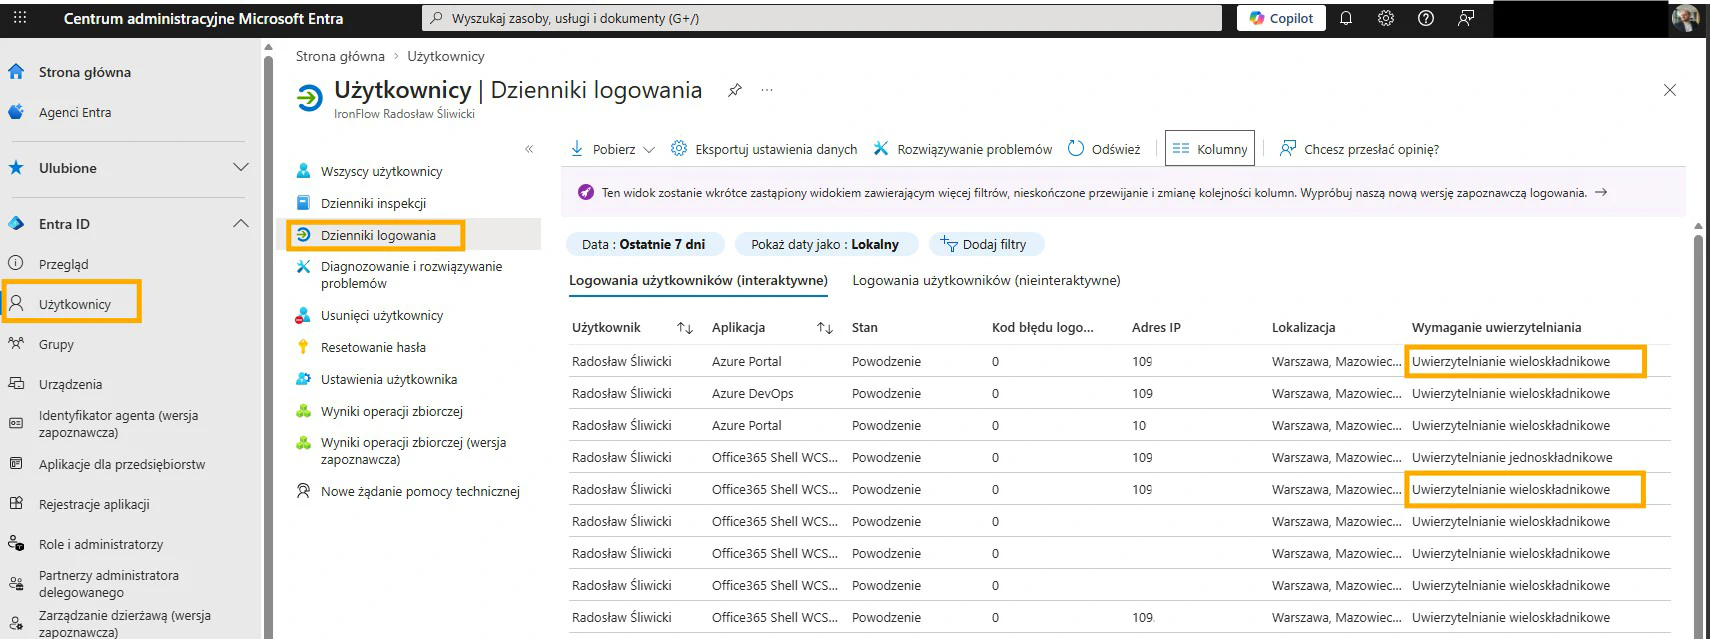Screen dimensions: 1710x639
Task: Open the help question mark icon
Action: 1426,18
